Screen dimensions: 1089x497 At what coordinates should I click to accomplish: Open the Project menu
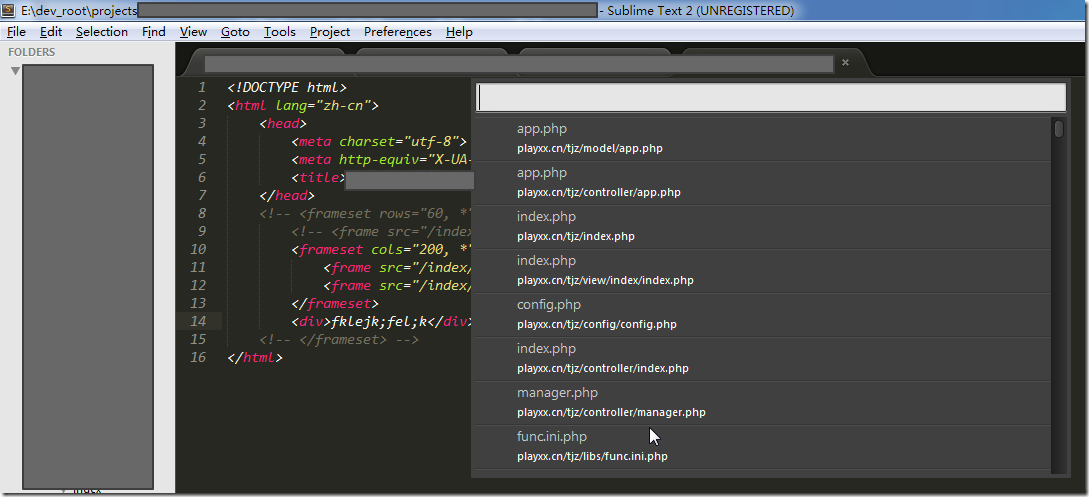(x=330, y=32)
